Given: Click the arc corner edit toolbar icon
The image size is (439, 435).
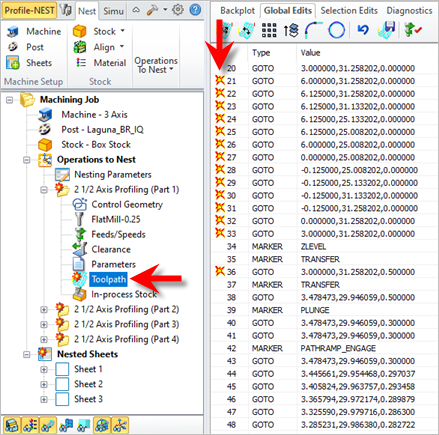Looking at the screenshot, I should 313,30.
